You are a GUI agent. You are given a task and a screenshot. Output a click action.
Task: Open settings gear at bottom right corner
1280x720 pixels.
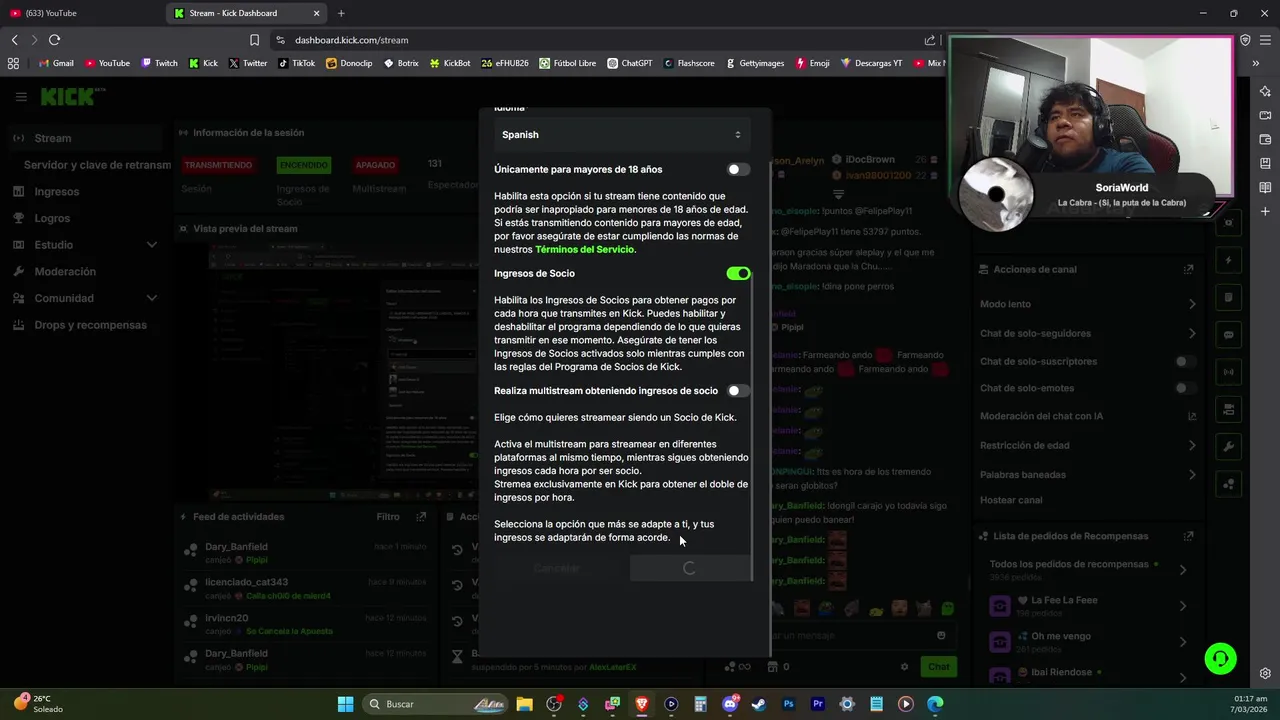coord(1265,674)
